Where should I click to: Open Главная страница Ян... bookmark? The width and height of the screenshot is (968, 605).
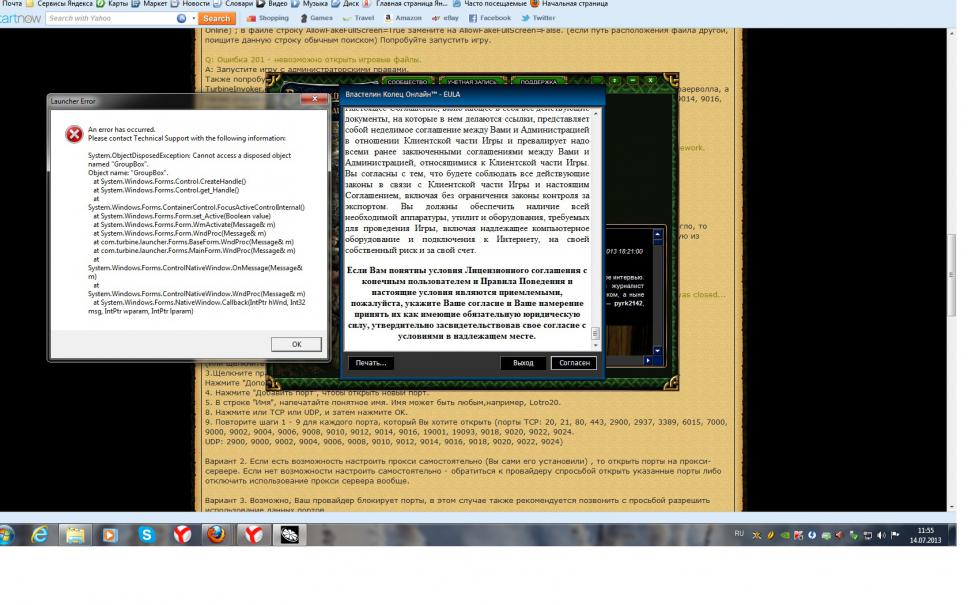point(406,4)
